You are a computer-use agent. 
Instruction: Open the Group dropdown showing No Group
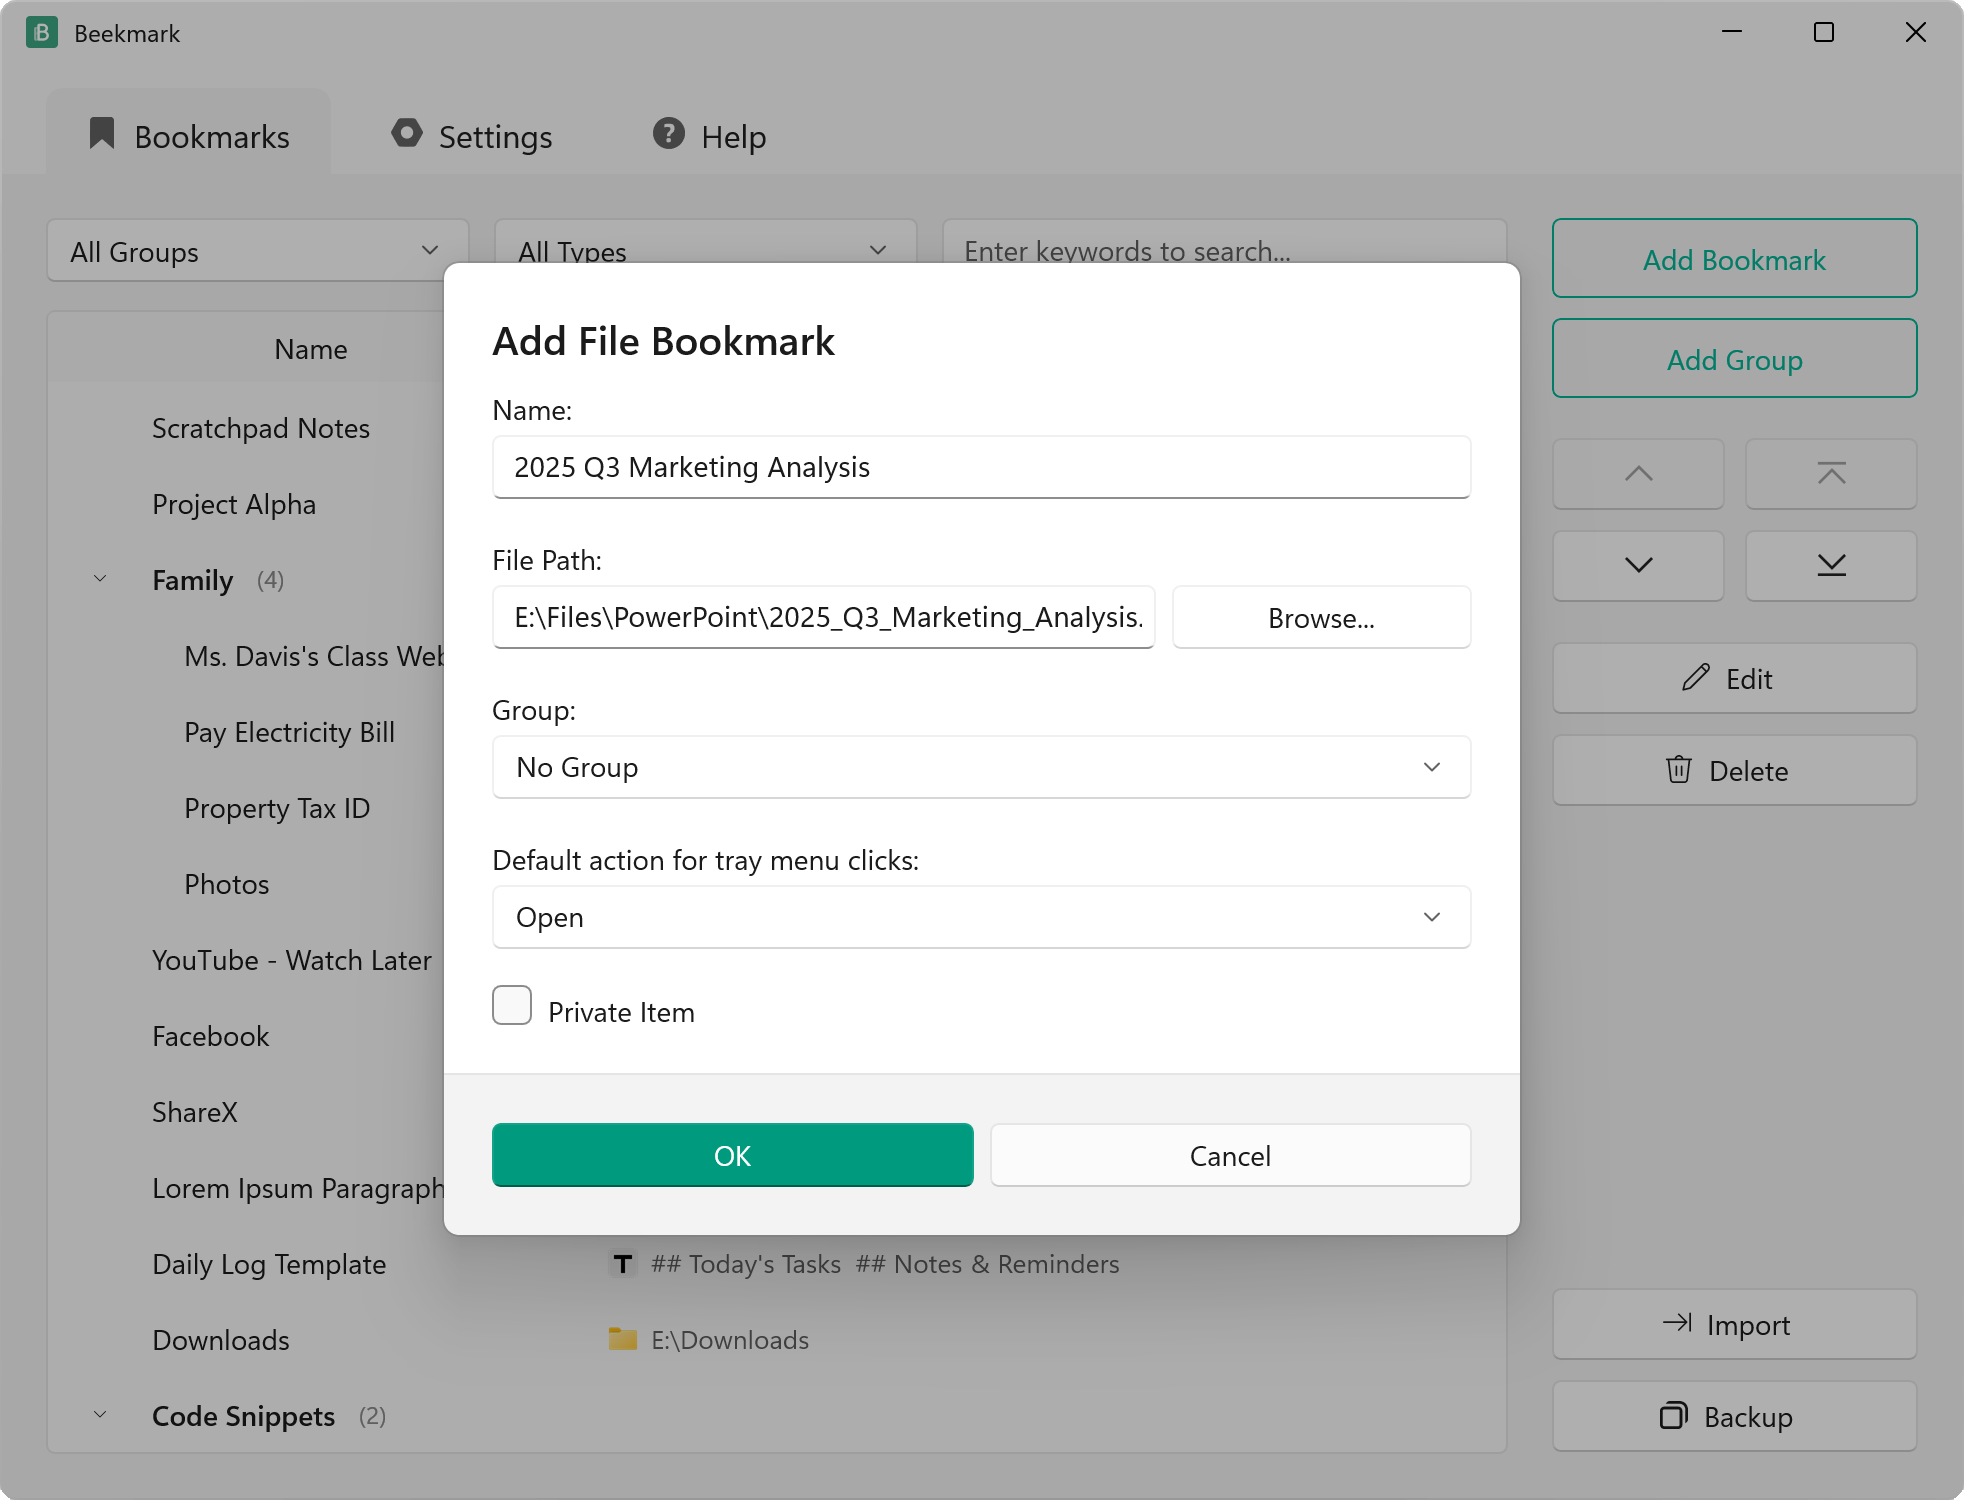[981, 767]
